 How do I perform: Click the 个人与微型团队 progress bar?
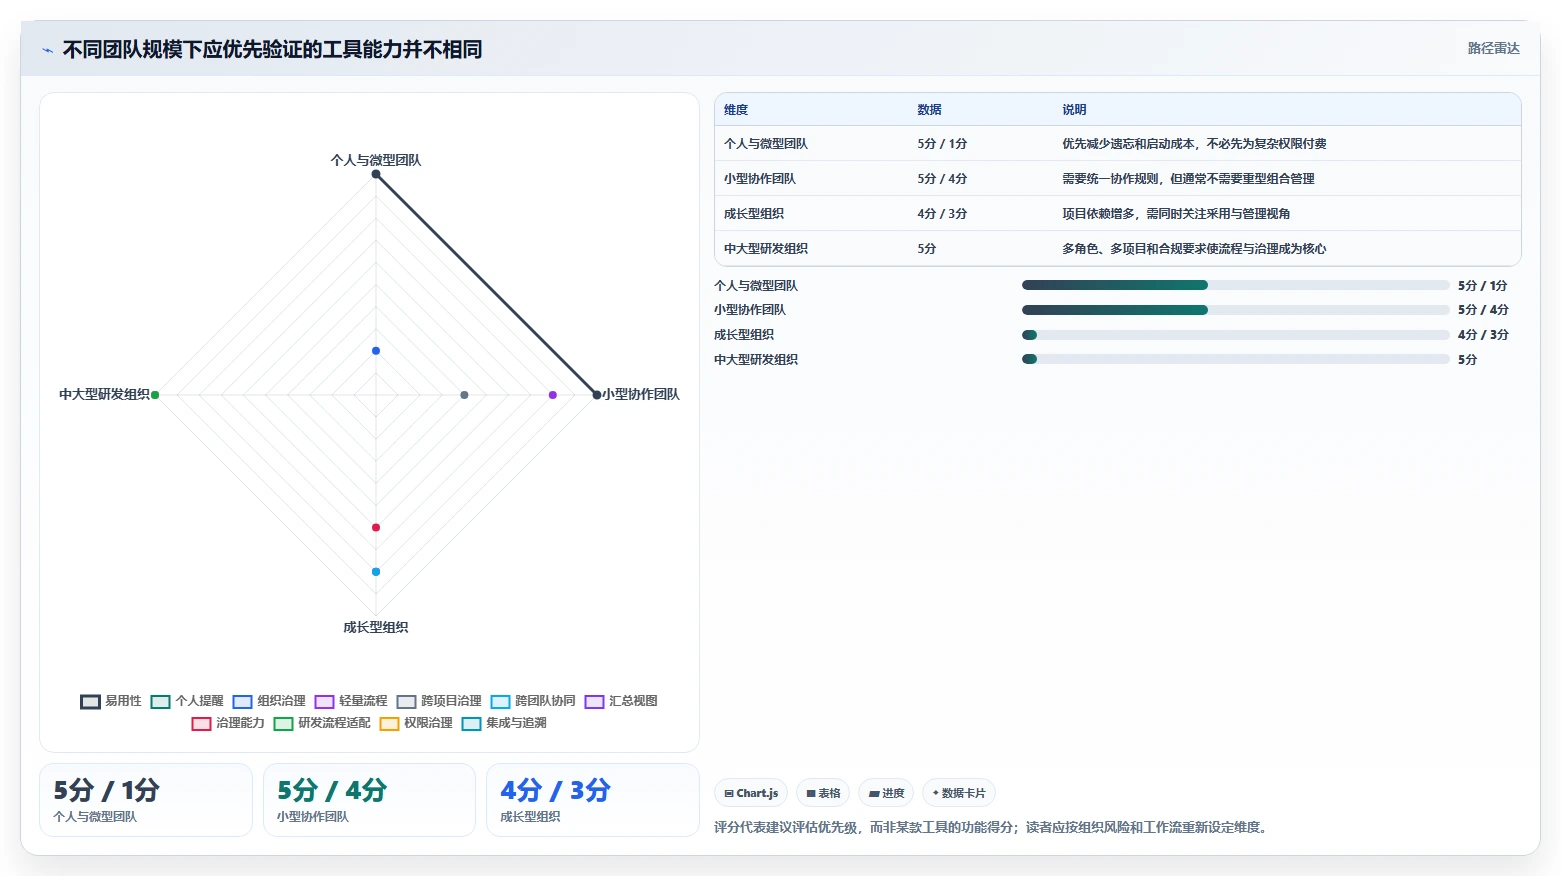pyautogui.click(x=1235, y=285)
